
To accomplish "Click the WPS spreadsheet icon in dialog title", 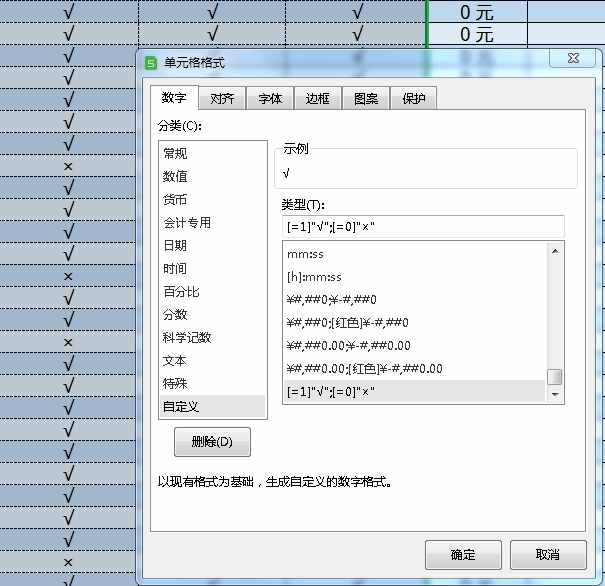I will coord(152,63).
